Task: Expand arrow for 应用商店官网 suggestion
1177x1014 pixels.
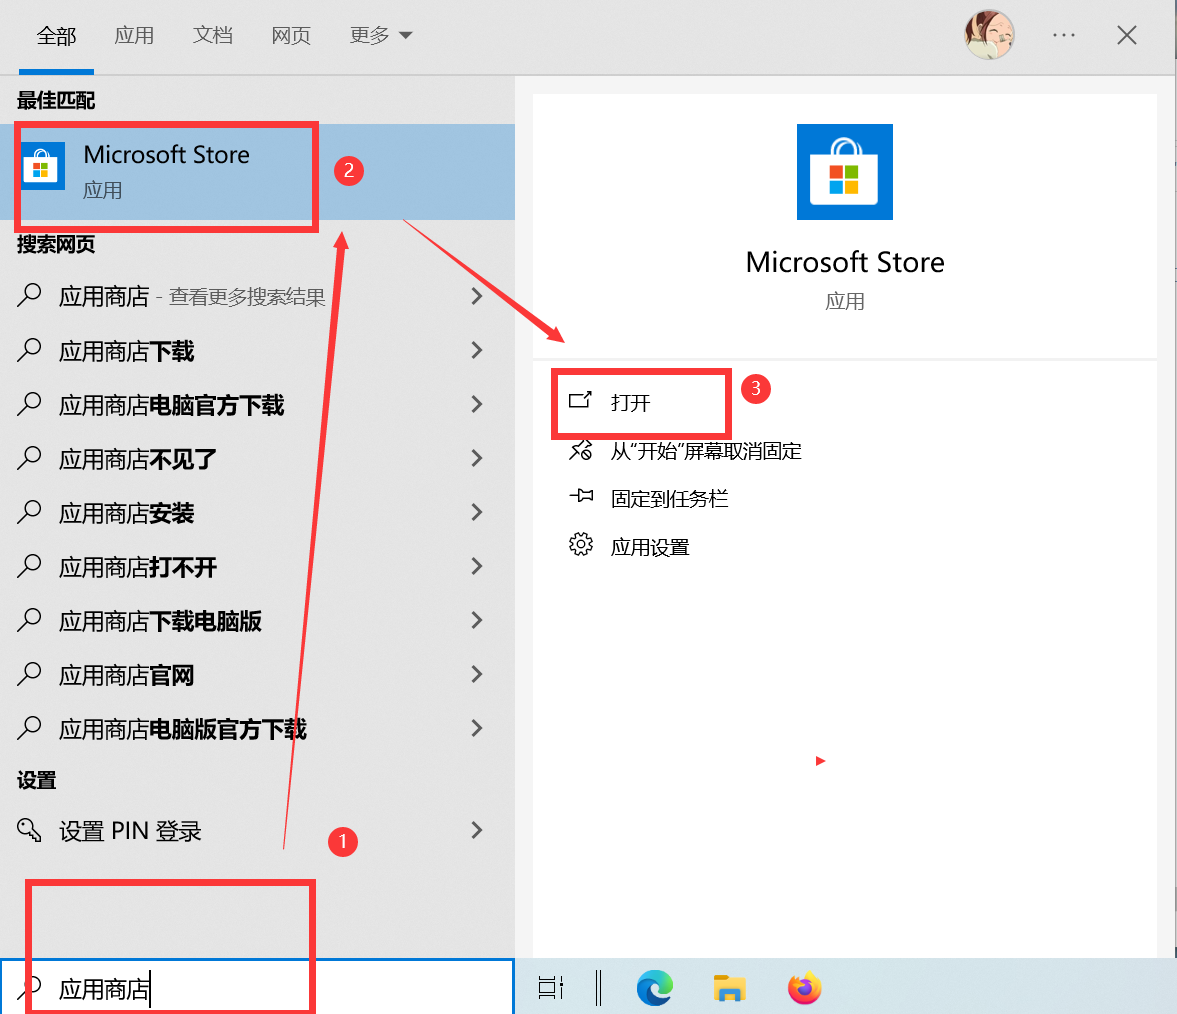Action: pos(477,674)
